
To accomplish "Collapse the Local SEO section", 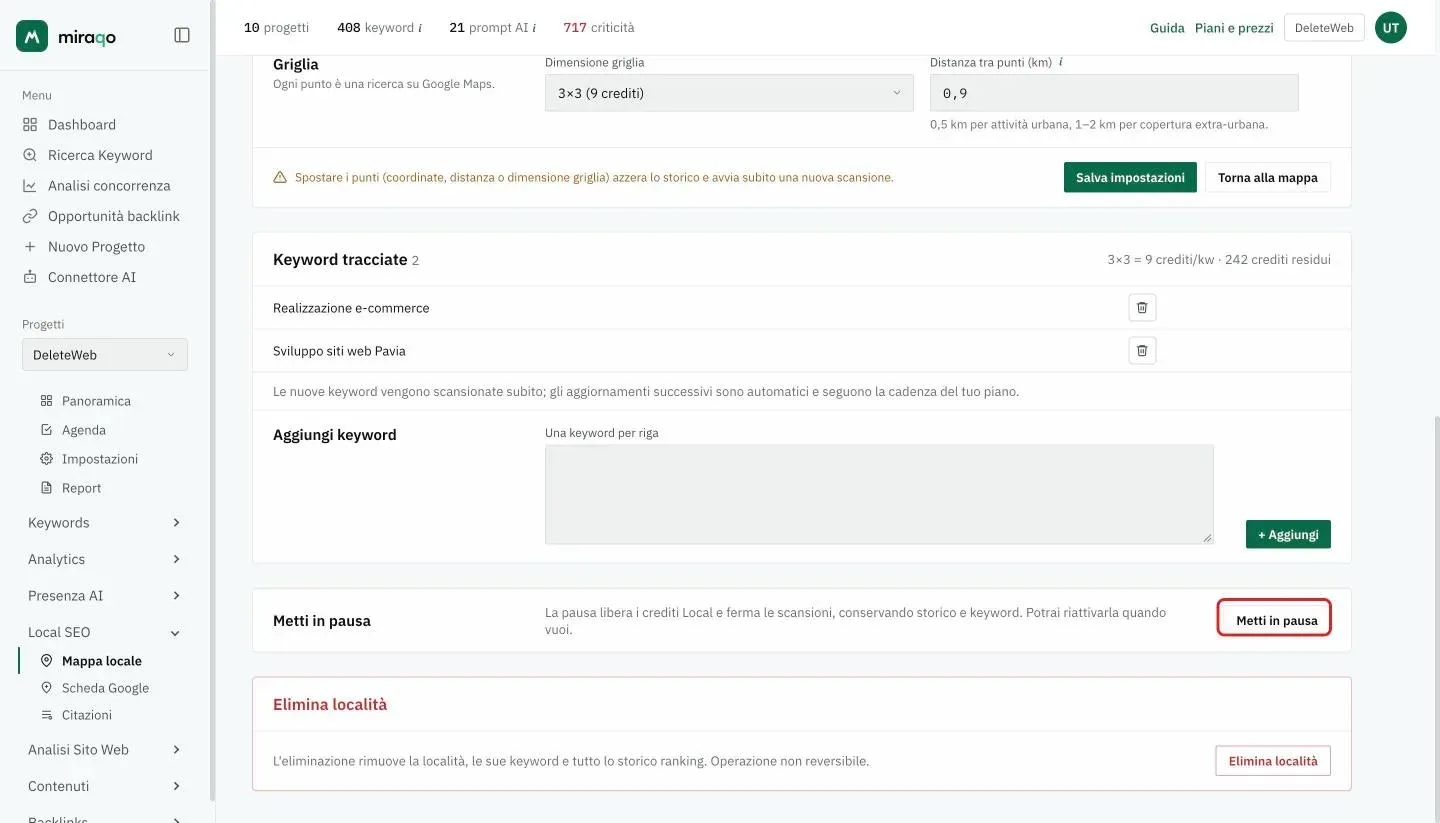I will 105,632.
